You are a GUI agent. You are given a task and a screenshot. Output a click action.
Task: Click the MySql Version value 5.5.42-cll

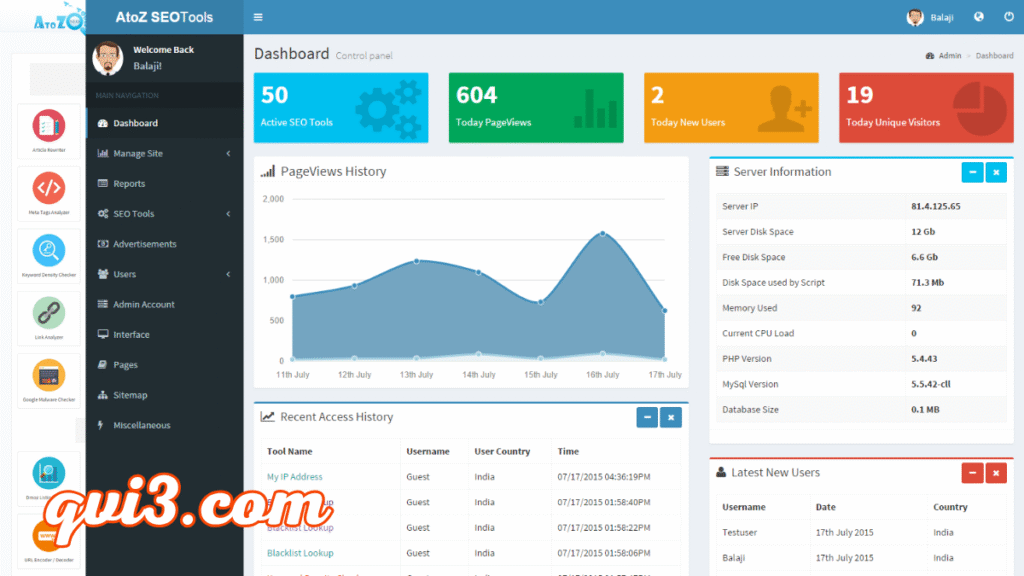[931, 385]
